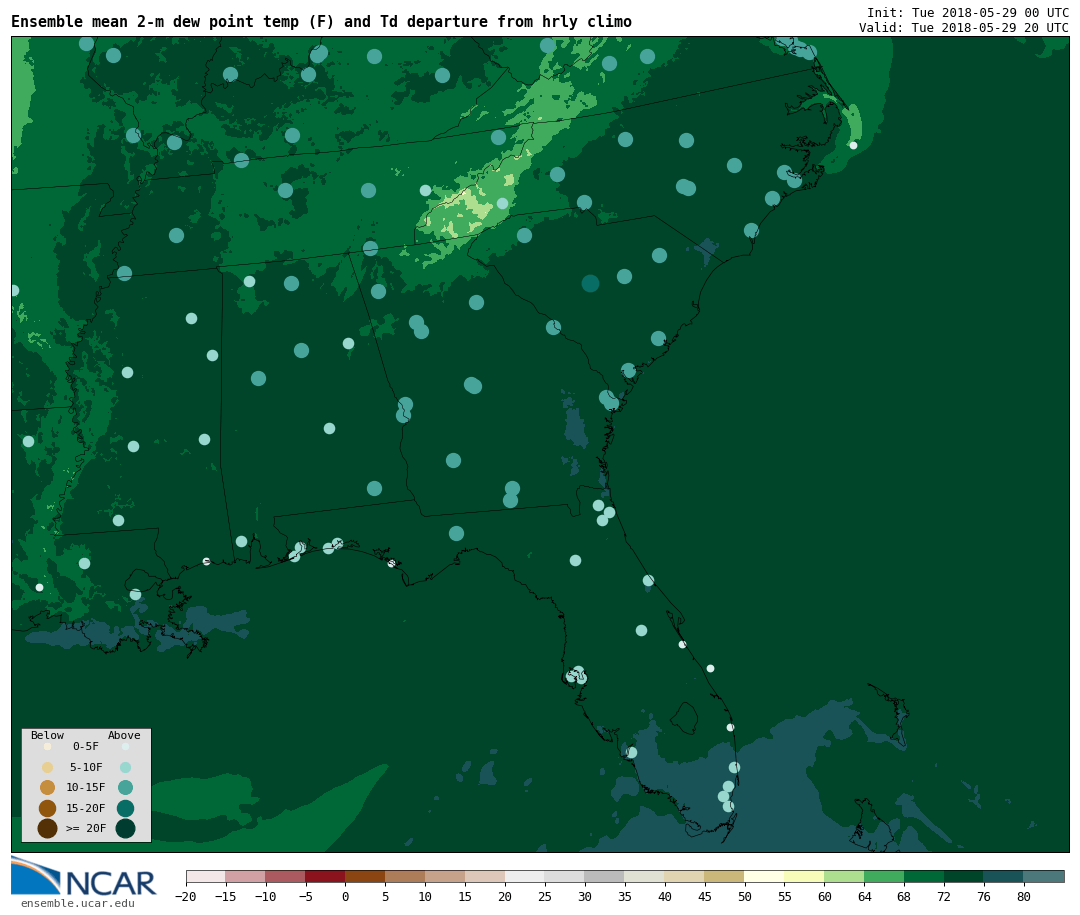The width and height of the screenshot is (1080, 915).
Task: Click the "Below" legend column header
Action: [47, 736]
